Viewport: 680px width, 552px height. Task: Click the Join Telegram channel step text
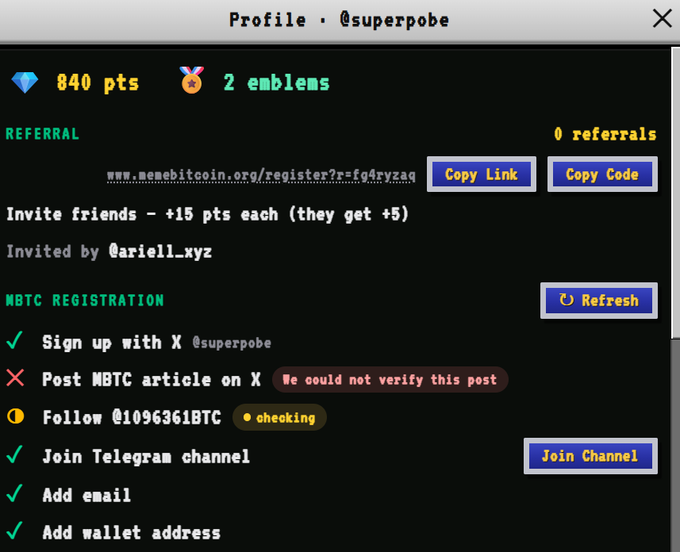146,457
